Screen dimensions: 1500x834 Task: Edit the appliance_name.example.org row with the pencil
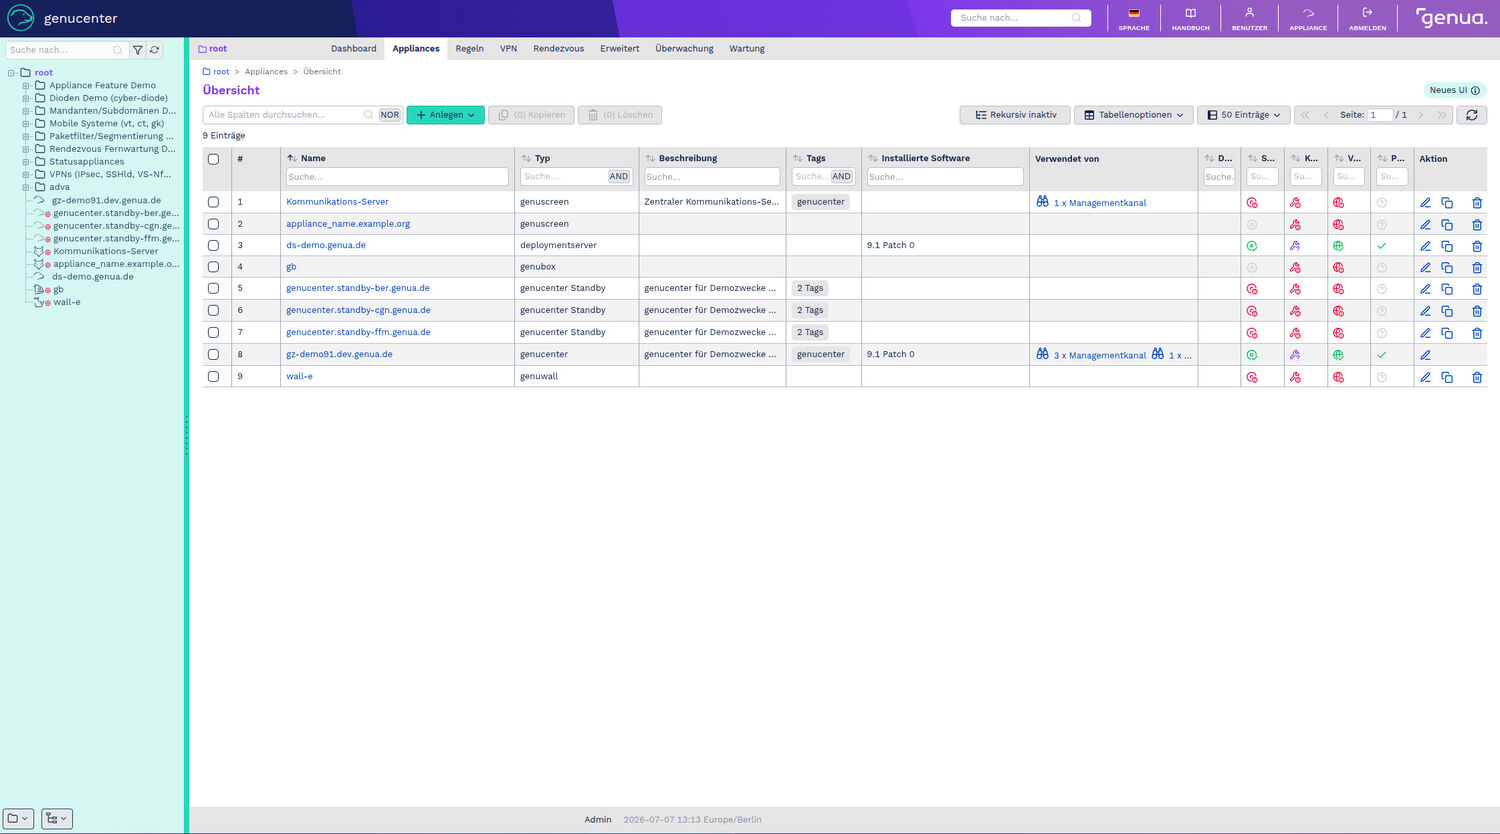click(1426, 225)
